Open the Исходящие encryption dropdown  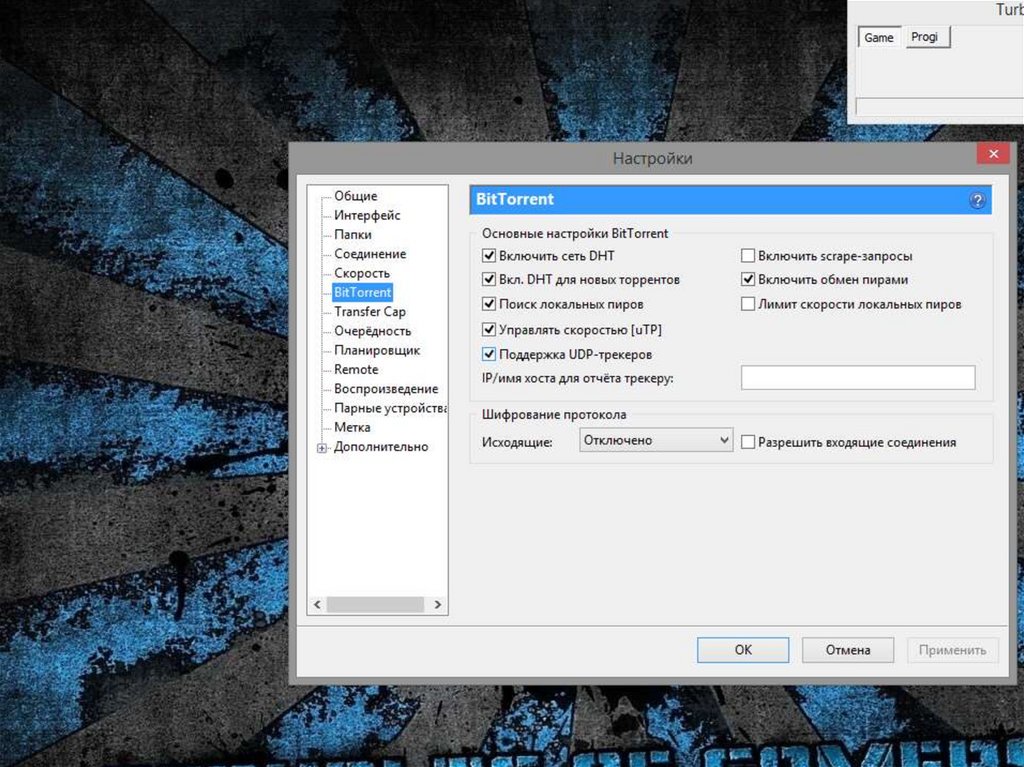click(x=656, y=440)
